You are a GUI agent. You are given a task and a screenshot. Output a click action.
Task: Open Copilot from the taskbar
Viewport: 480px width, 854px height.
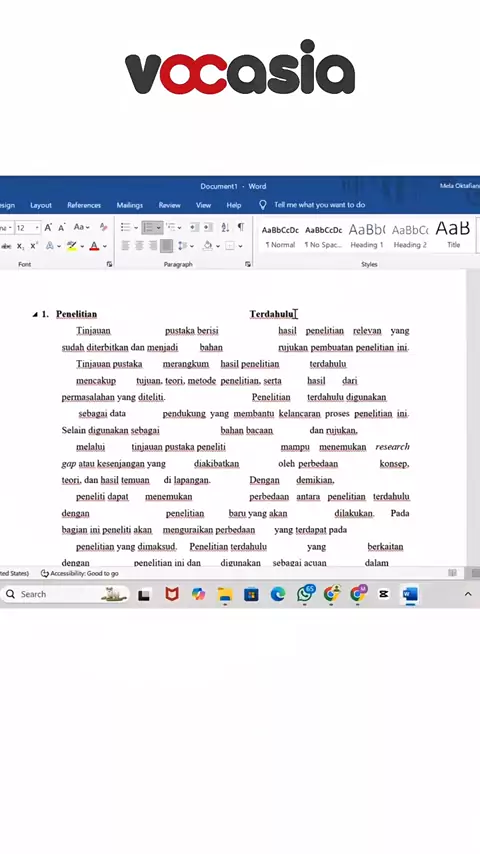[x=198, y=594]
